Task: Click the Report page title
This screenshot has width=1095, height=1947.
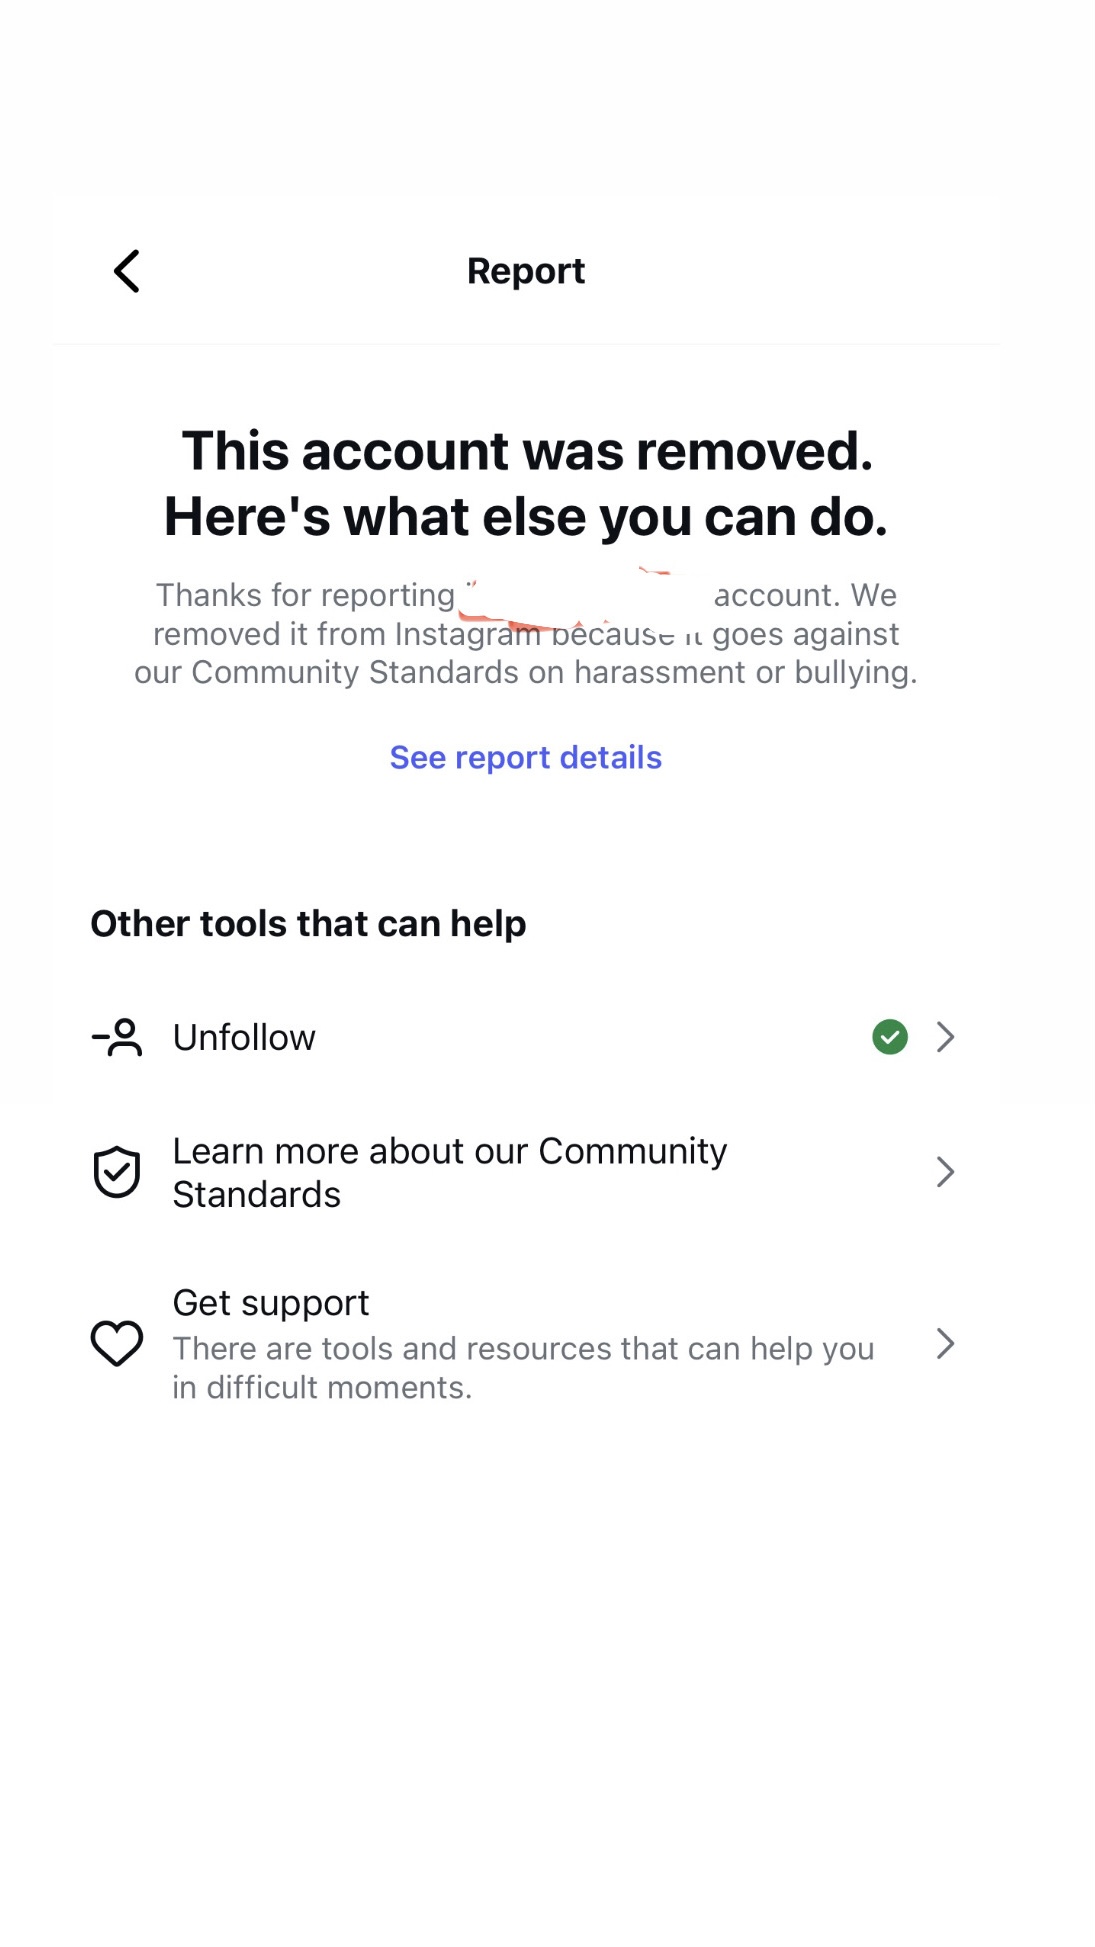Action: click(525, 271)
